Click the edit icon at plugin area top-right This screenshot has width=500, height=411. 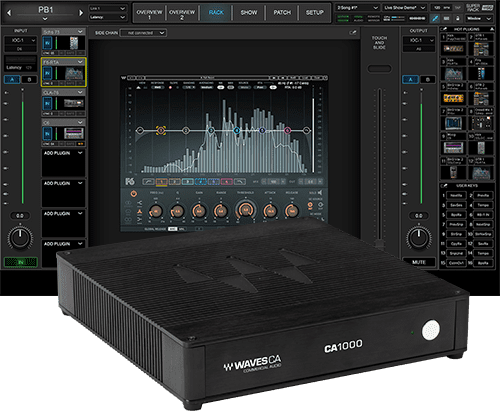[352, 32]
